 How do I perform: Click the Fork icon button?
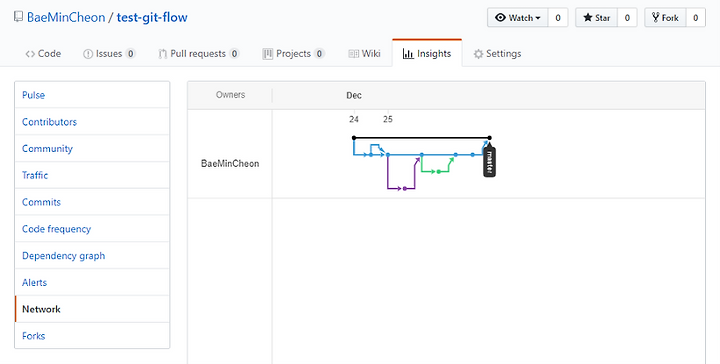click(x=665, y=18)
